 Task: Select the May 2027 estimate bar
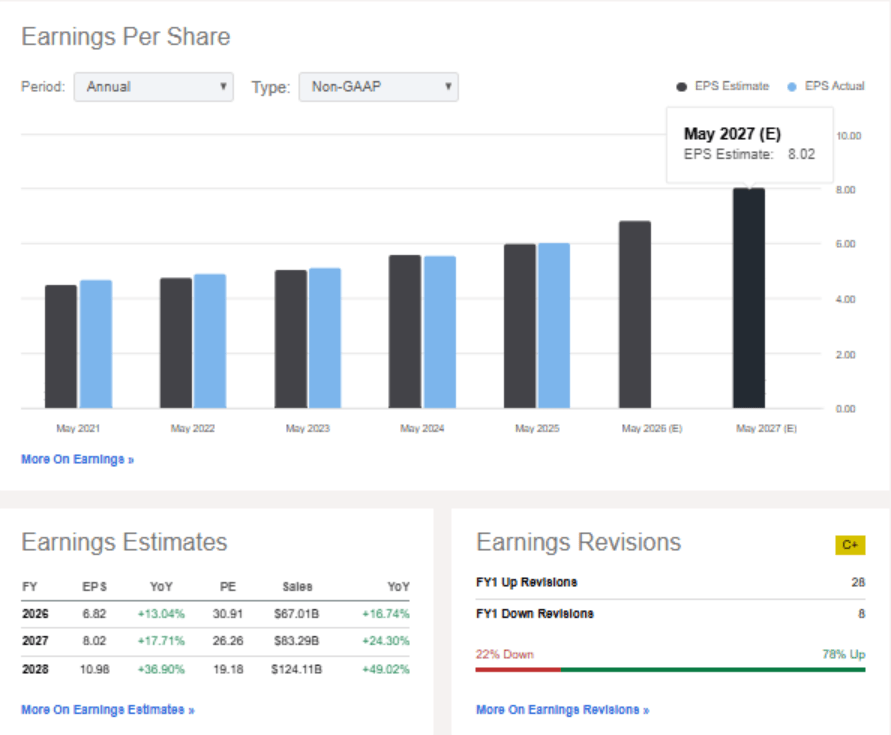748,298
